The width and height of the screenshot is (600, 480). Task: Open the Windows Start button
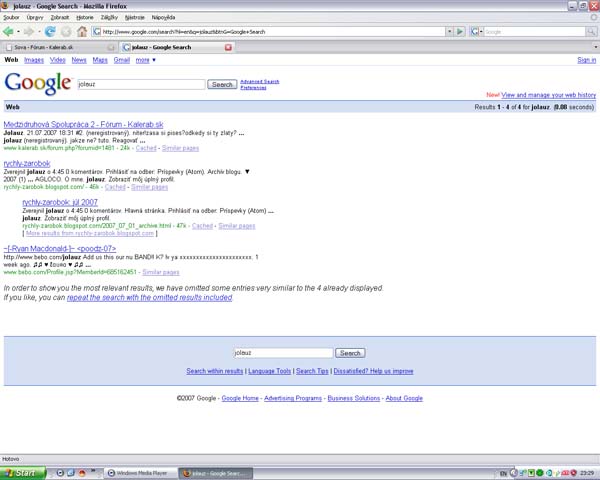pos(23,473)
